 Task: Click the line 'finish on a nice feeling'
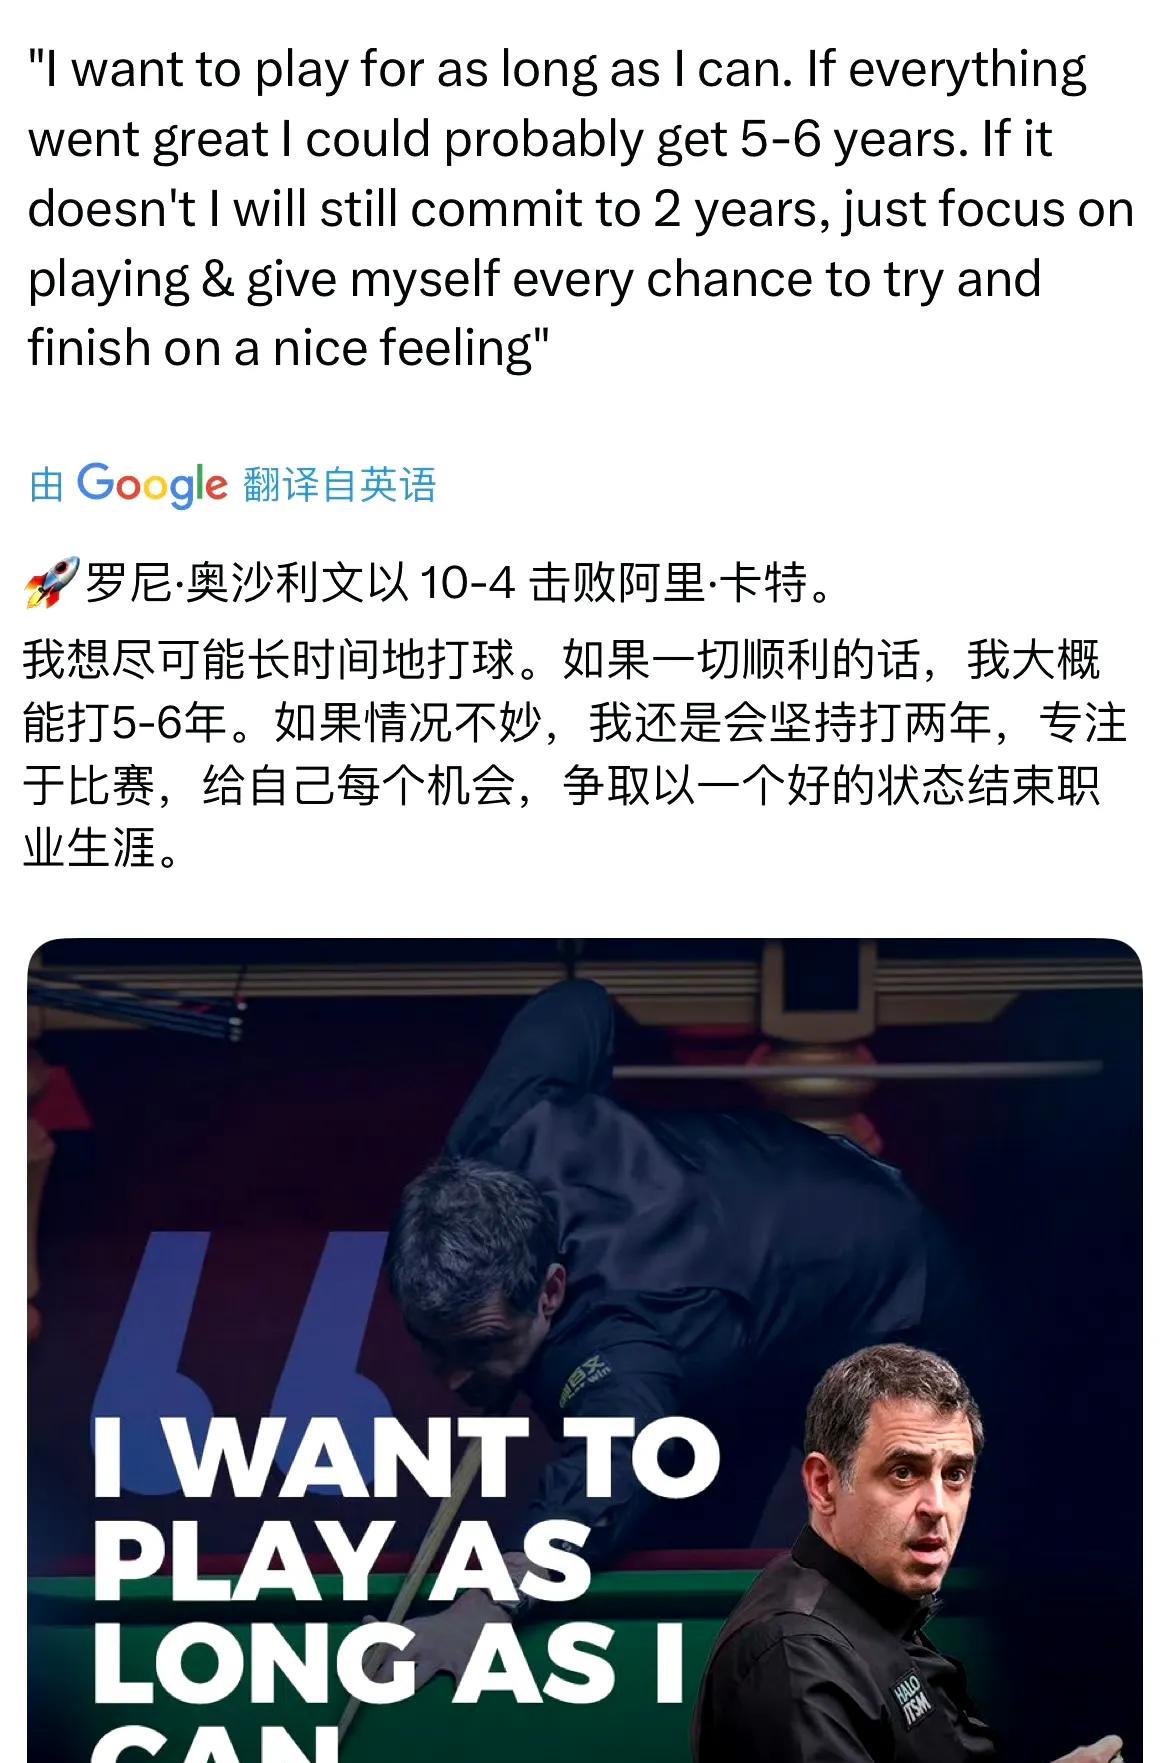click(x=289, y=348)
